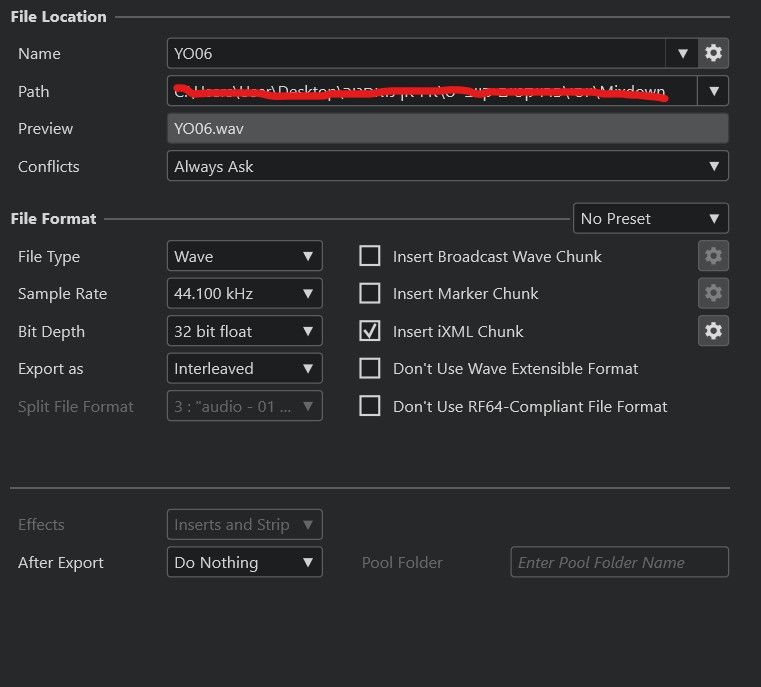Viewport: 761px width, 687px height.
Task: Open Sample Rate 44.100 kHz dropdown
Action: tap(244, 293)
